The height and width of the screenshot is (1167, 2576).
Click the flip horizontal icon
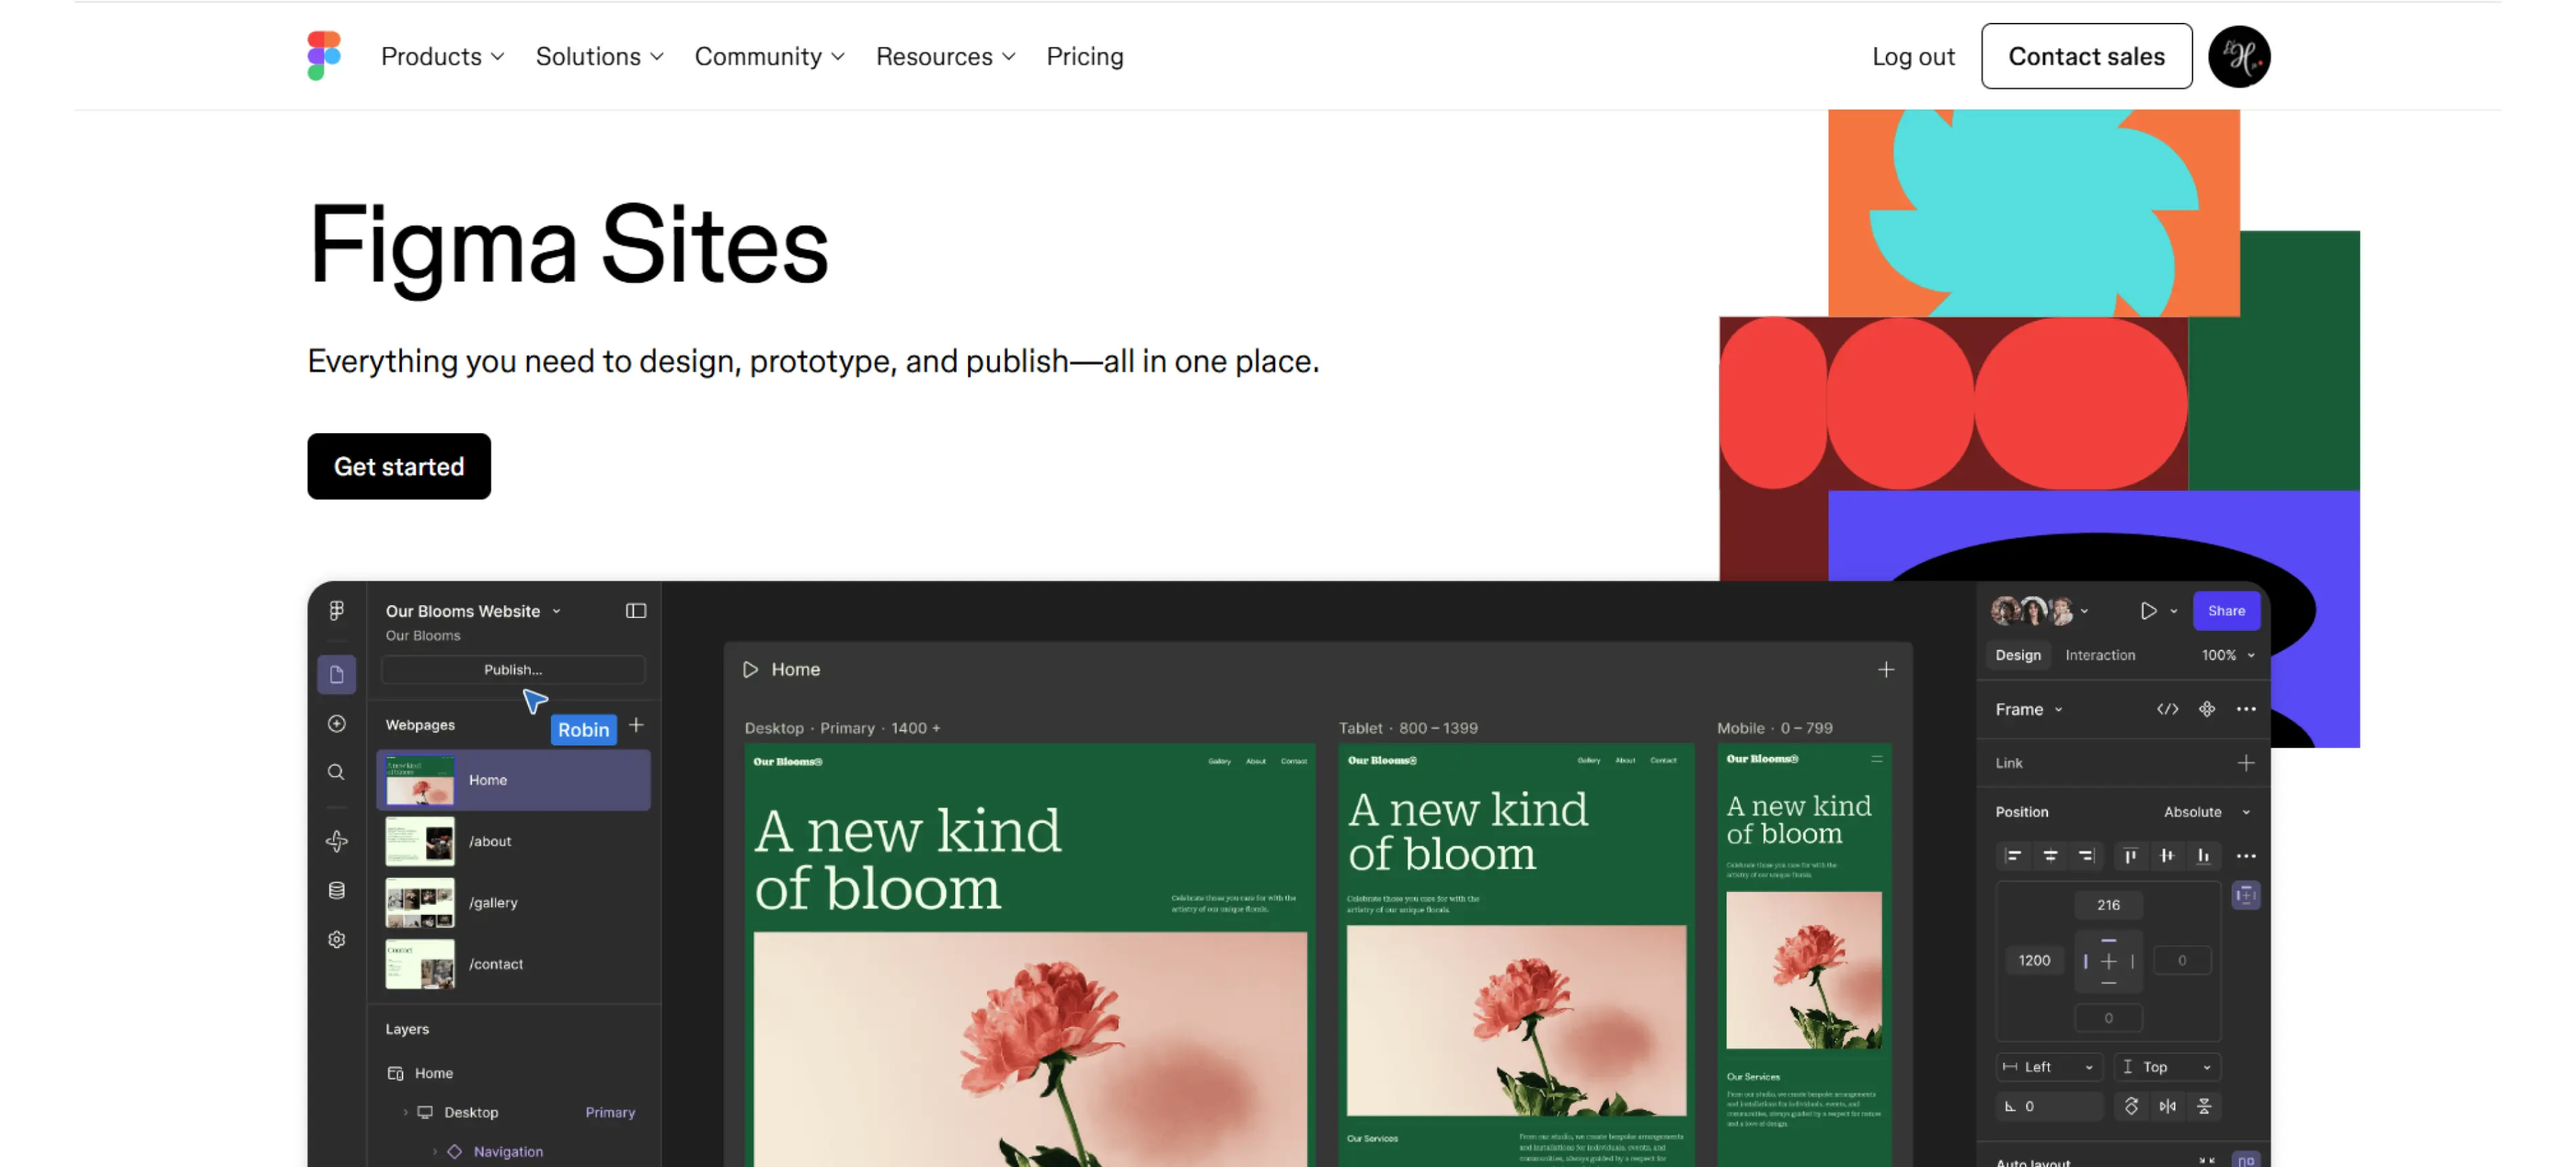(x=2168, y=1106)
